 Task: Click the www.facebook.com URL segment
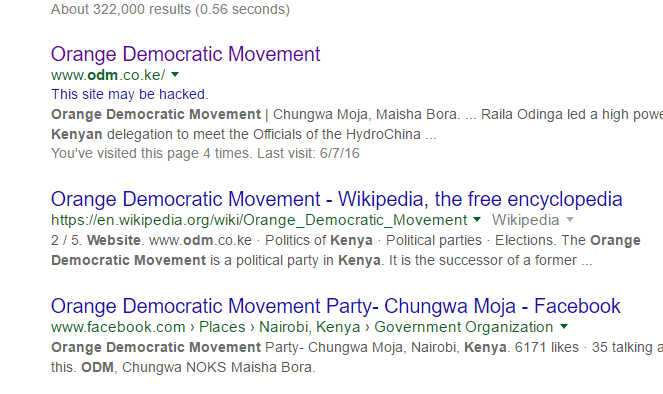pos(118,327)
